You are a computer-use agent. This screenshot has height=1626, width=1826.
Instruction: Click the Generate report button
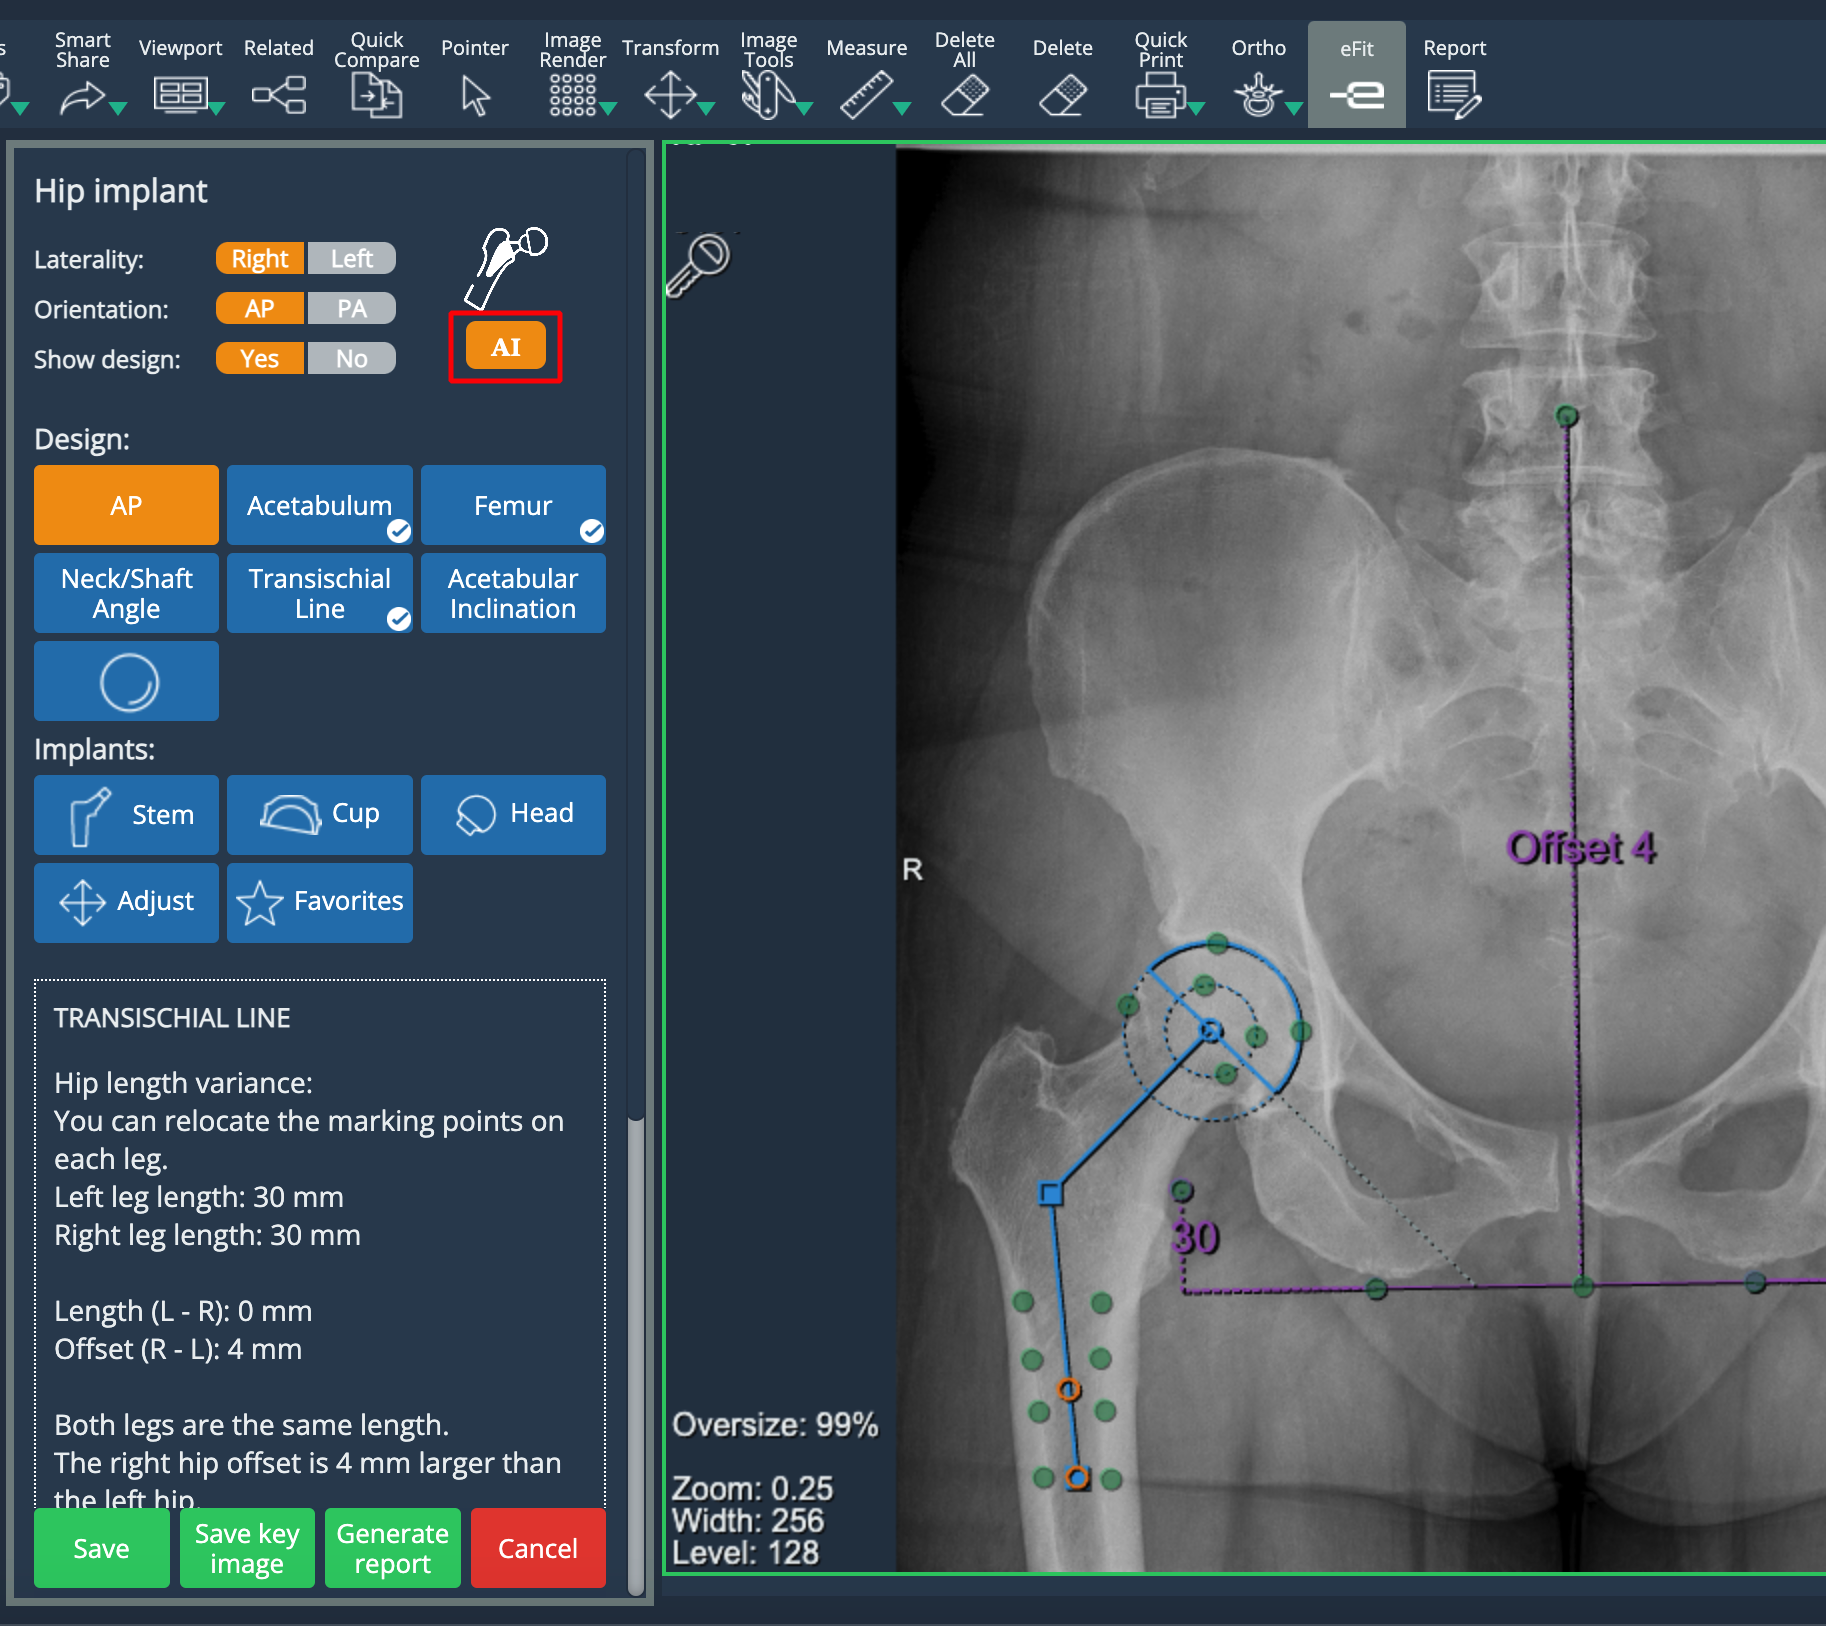click(x=392, y=1548)
